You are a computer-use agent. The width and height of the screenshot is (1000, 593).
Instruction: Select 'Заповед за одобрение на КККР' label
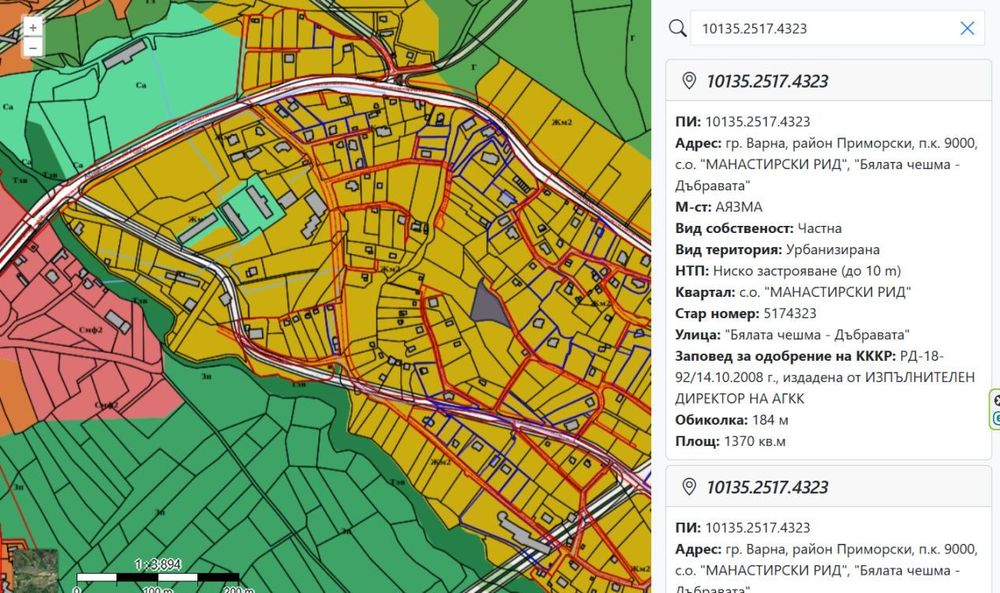(x=785, y=356)
